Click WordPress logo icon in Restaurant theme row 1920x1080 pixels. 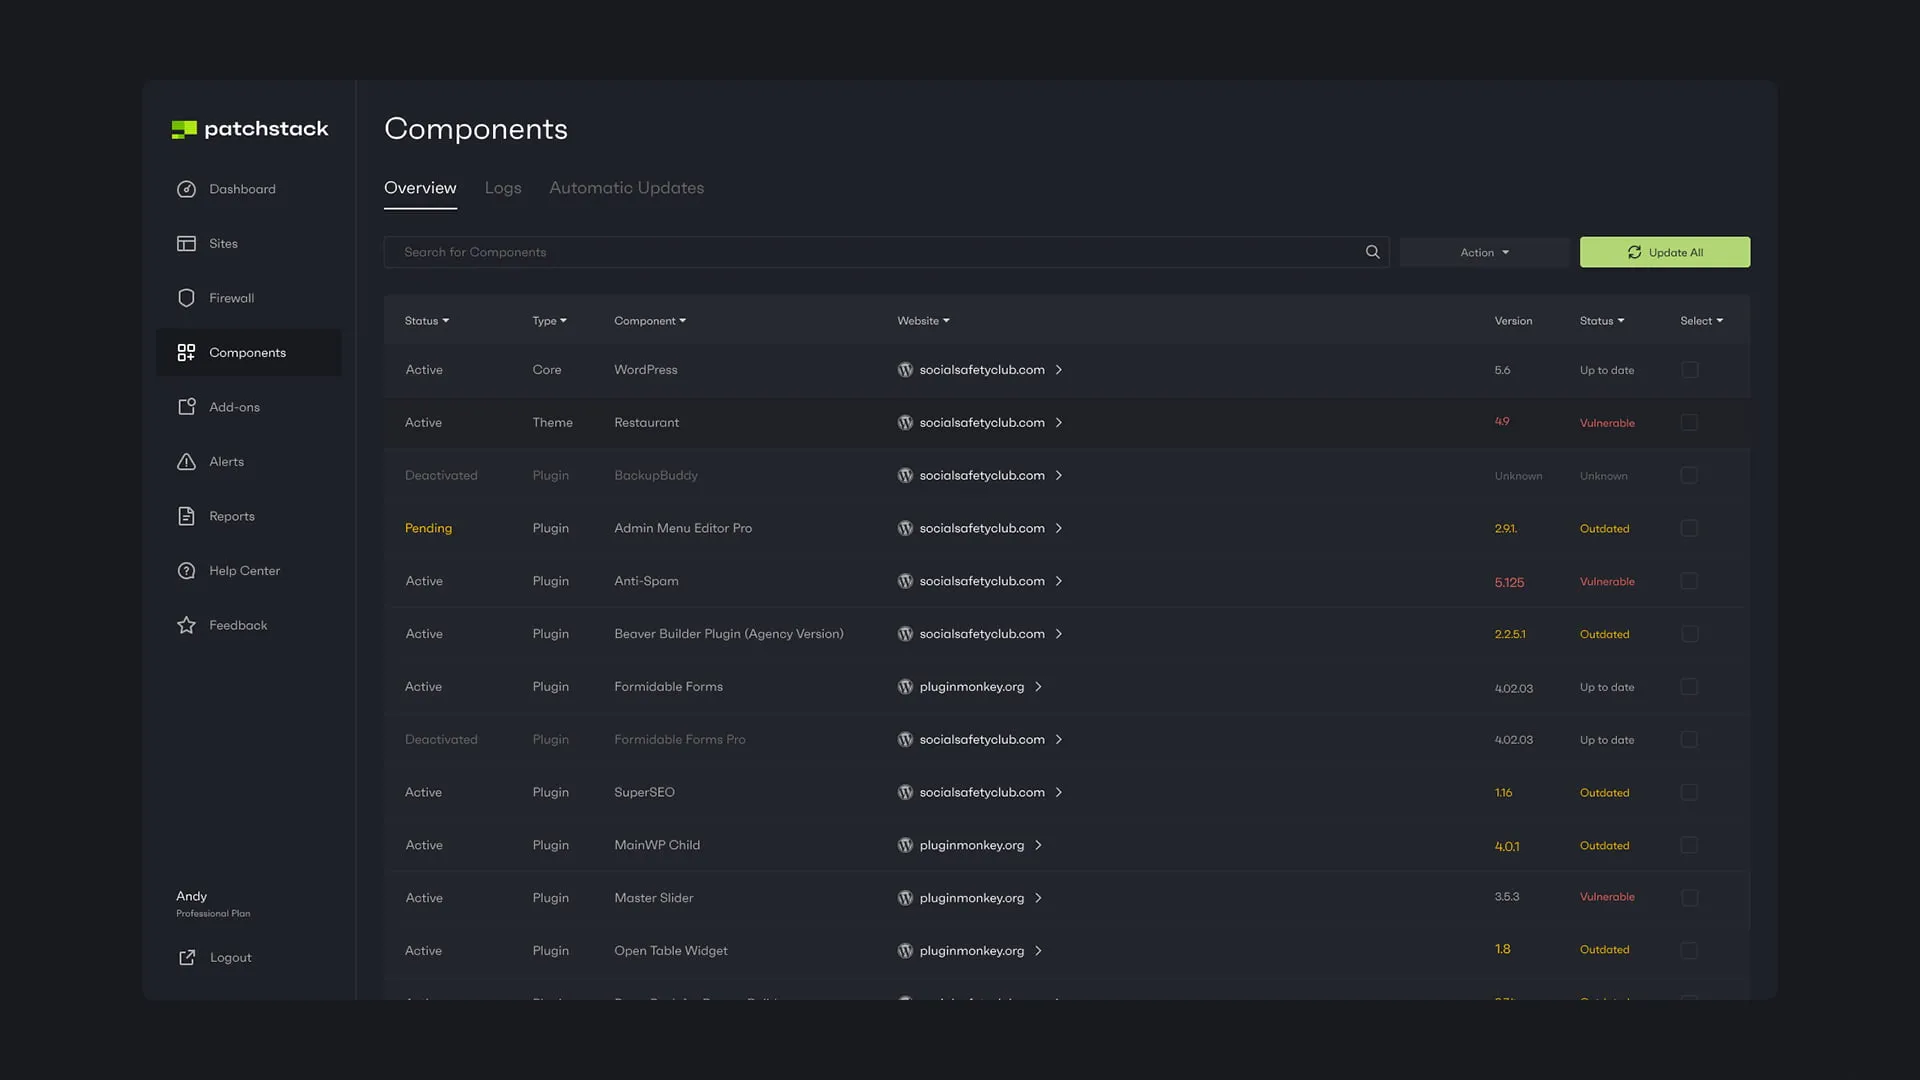pyautogui.click(x=905, y=423)
